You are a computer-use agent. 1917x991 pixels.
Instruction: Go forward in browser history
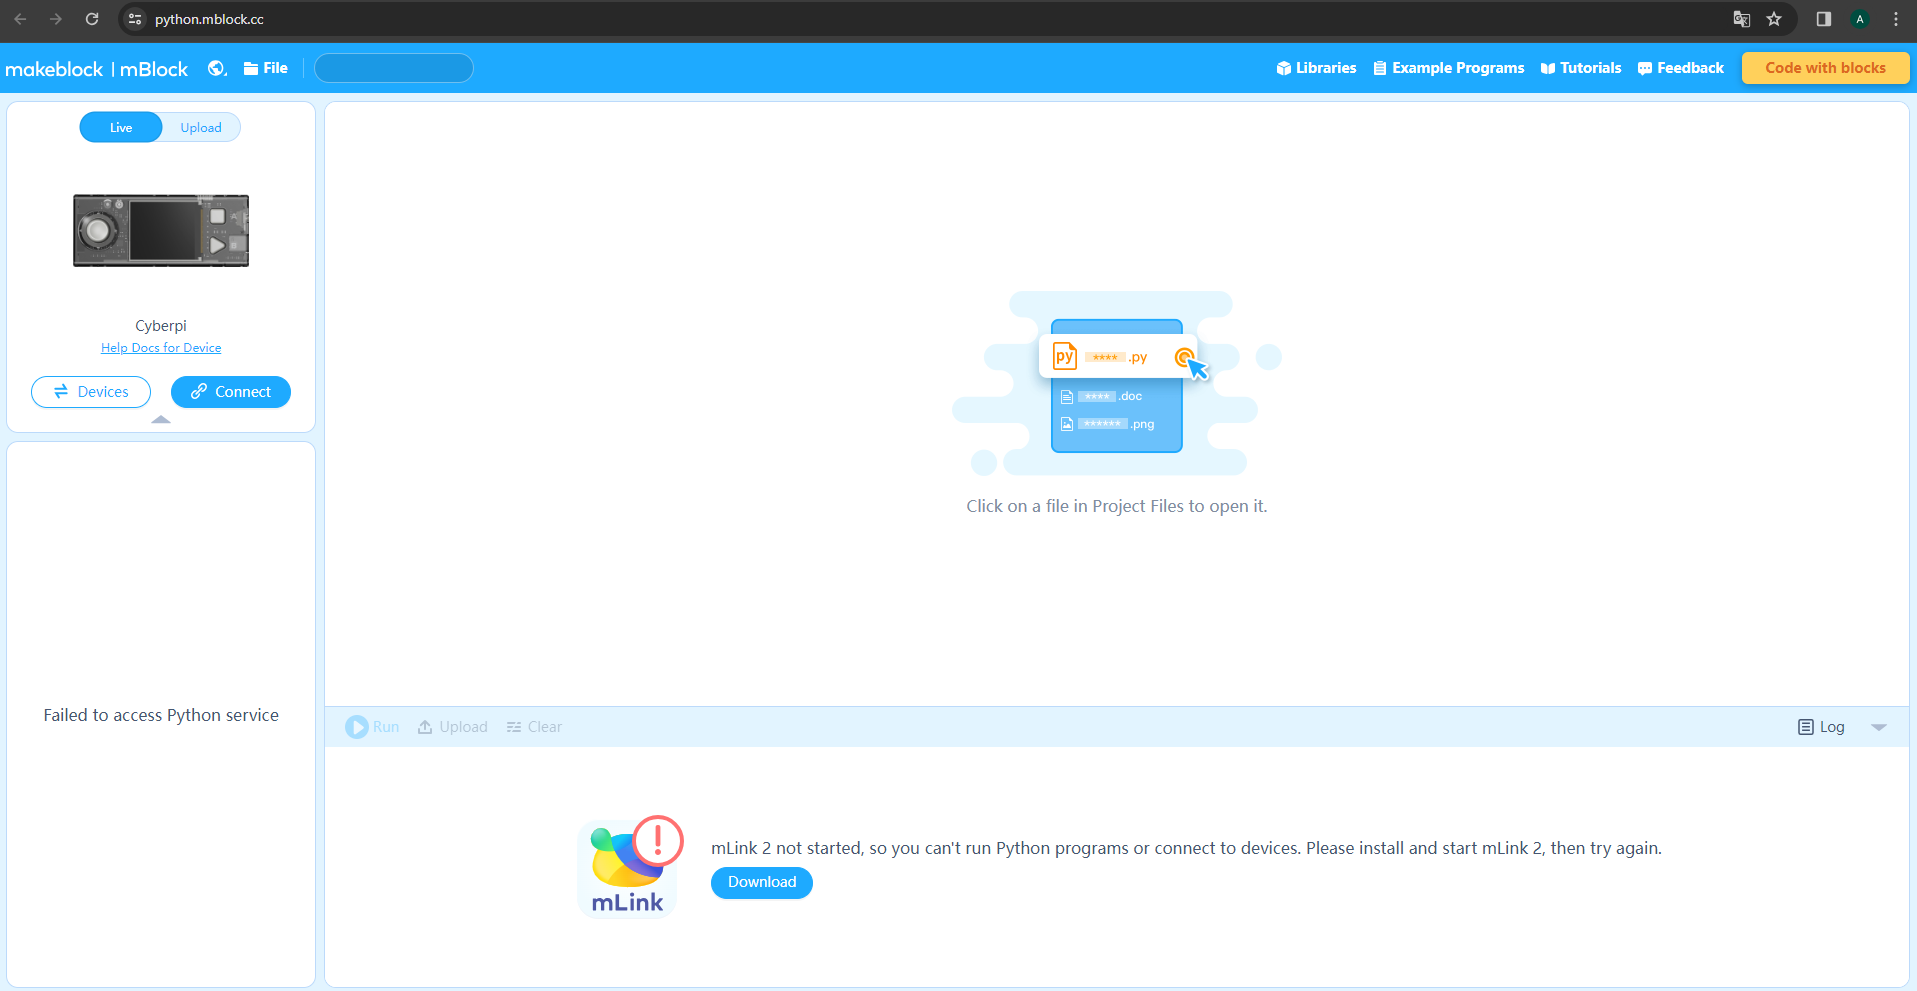click(x=56, y=19)
